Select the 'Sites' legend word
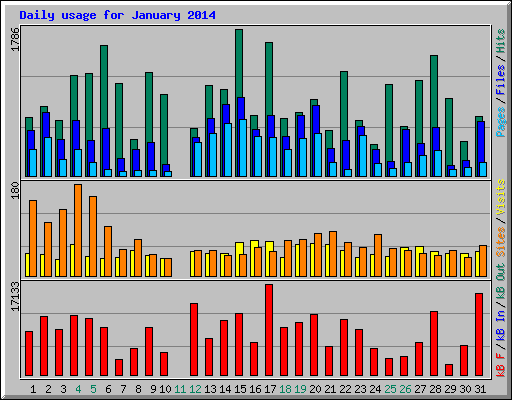 click(x=501, y=242)
